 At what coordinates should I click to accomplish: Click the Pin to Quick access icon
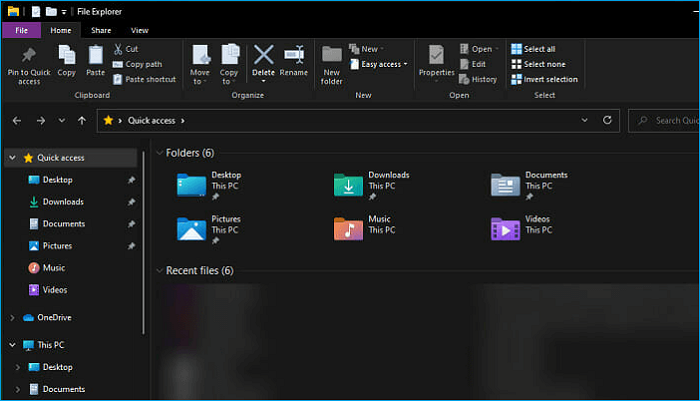click(x=29, y=56)
